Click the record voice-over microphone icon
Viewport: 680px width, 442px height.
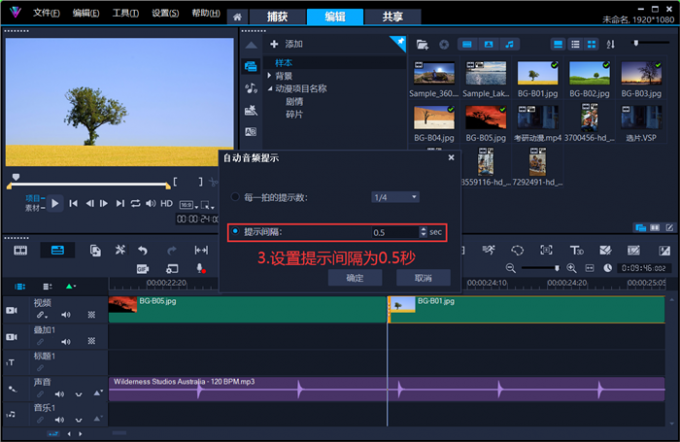coord(200,269)
